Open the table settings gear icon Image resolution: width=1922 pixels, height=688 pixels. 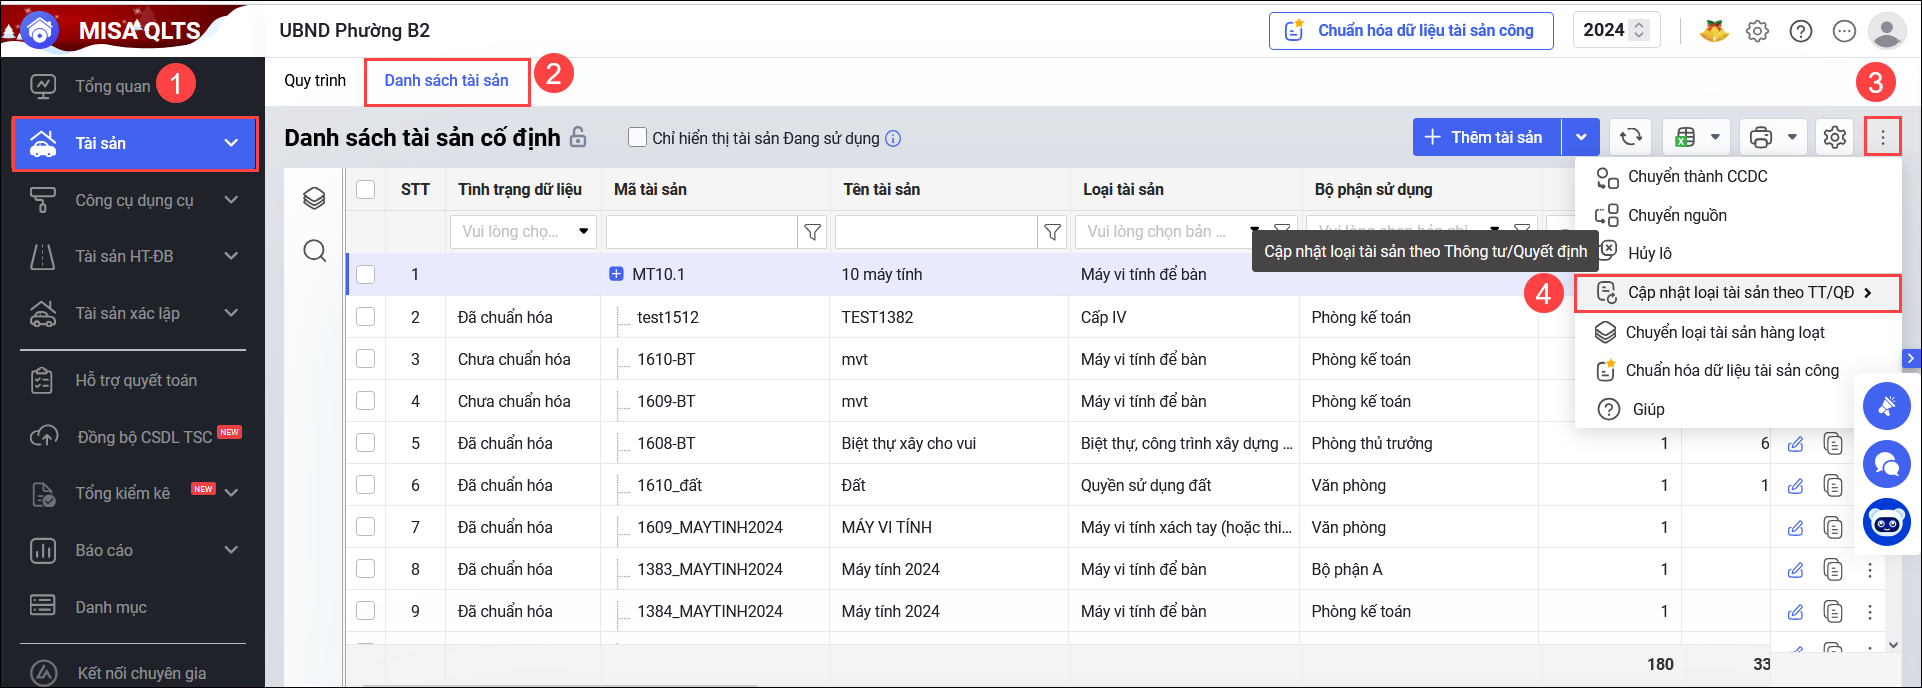[x=1834, y=137]
